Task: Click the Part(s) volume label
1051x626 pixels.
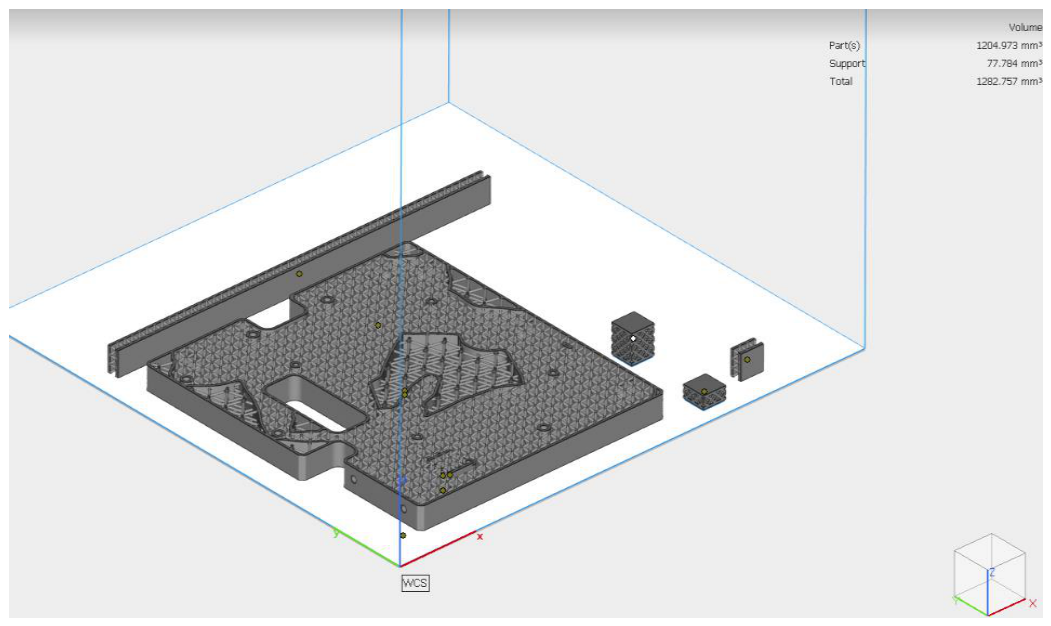Action: coord(844,46)
